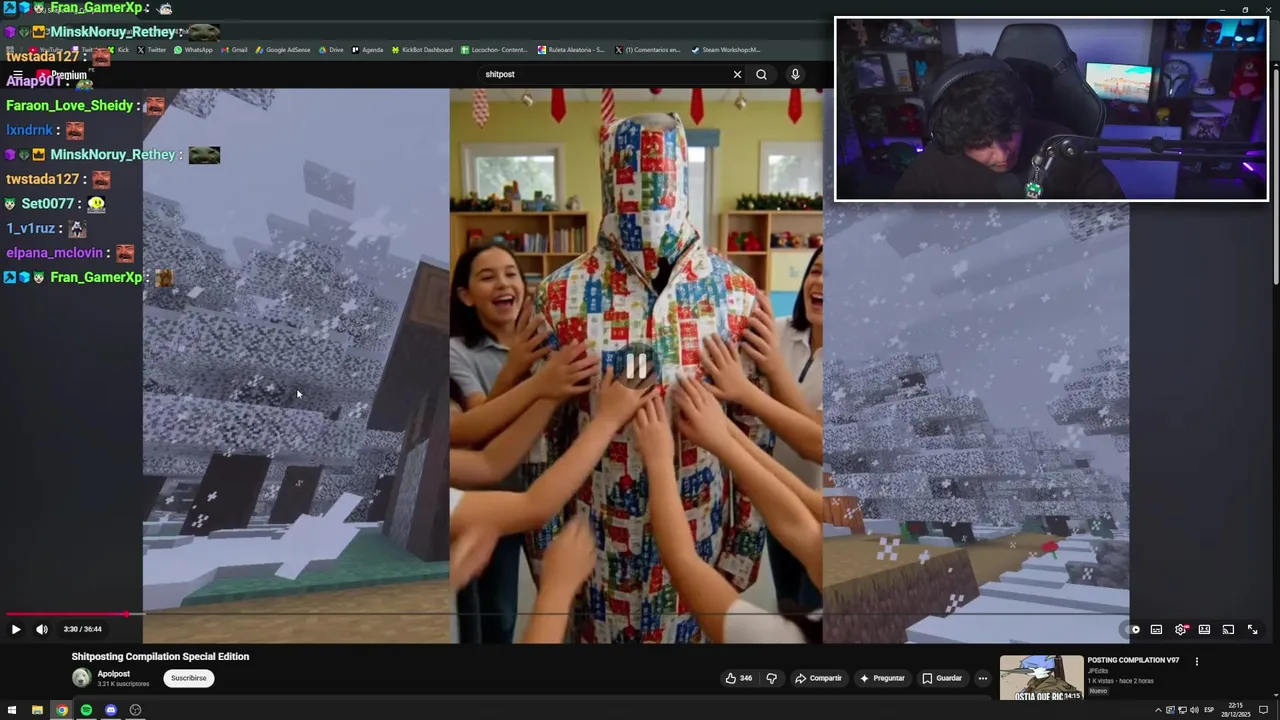Save the video with Guardar
Image resolution: width=1280 pixels, height=720 pixels.
942,678
